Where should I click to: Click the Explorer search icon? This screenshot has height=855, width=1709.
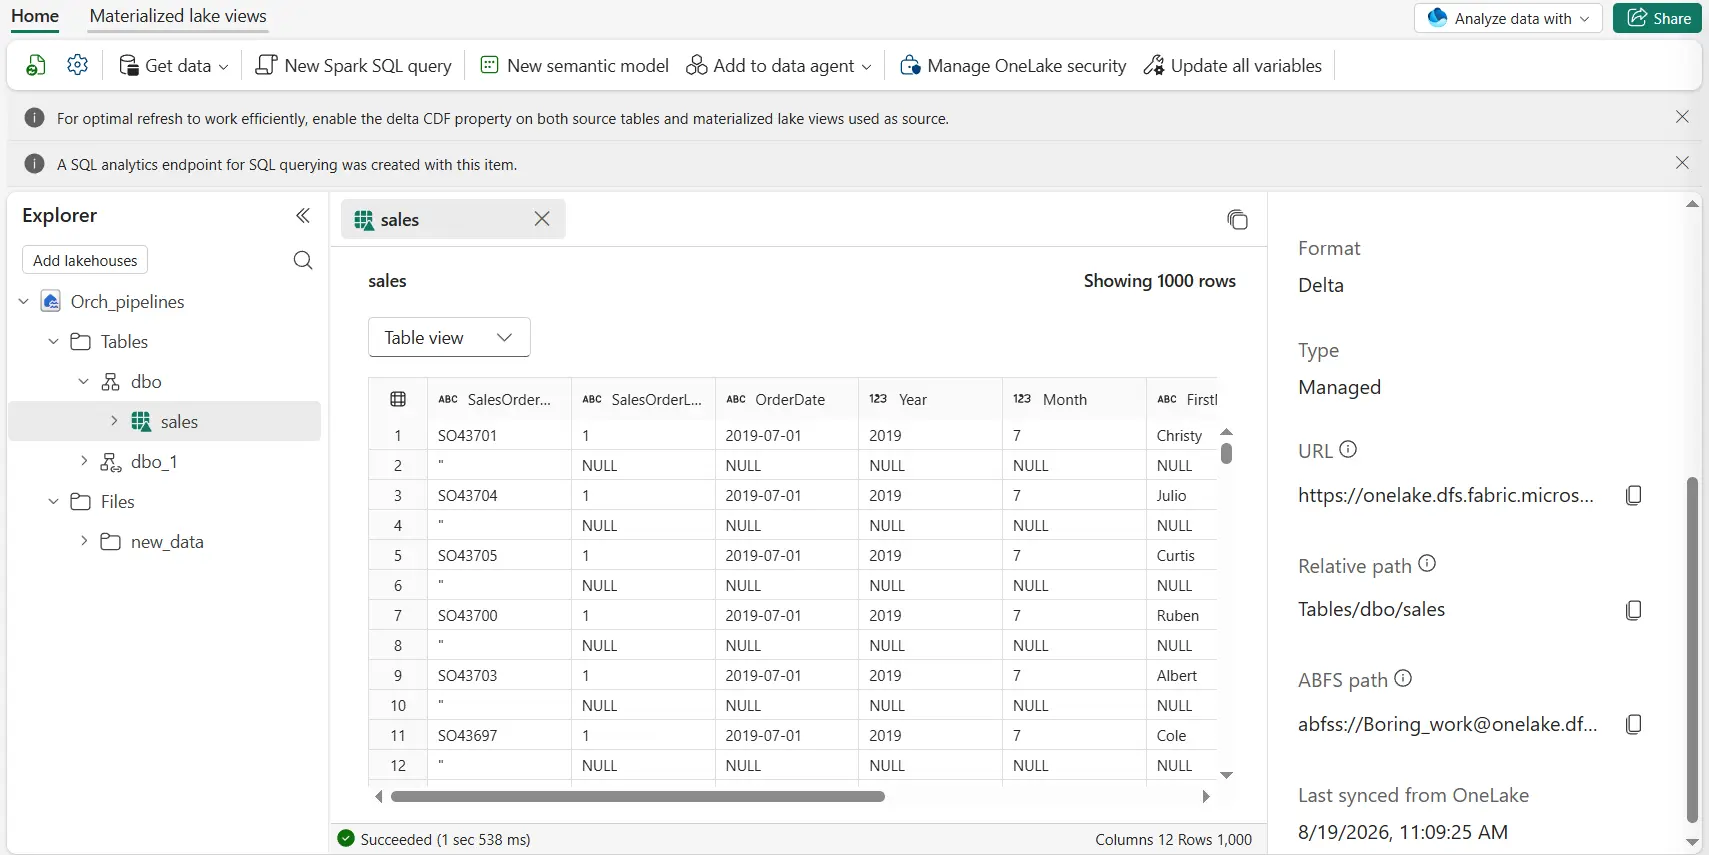(303, 260)
